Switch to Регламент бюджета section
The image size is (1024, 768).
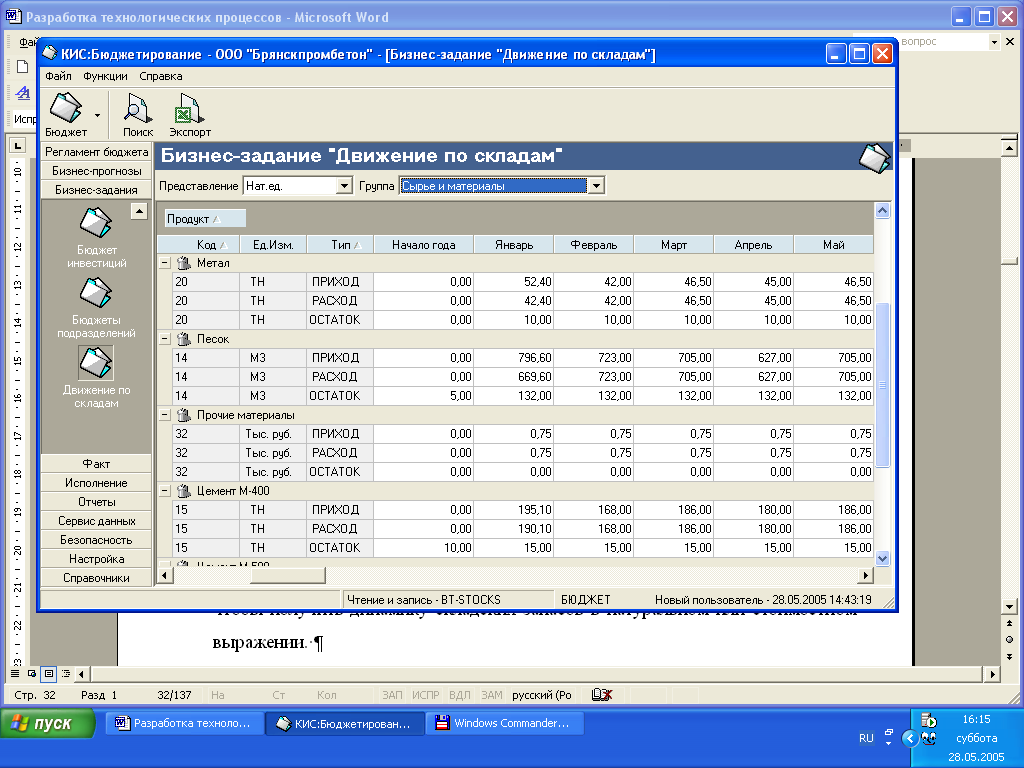pyautogui.click(x=97, y=152)
